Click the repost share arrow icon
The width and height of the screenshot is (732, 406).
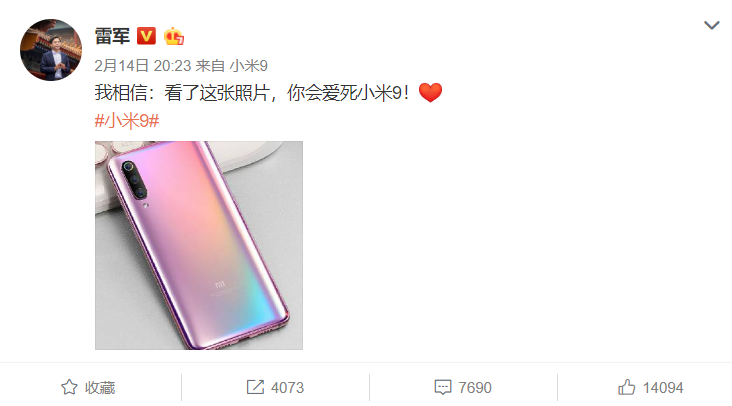click(255, 387)
